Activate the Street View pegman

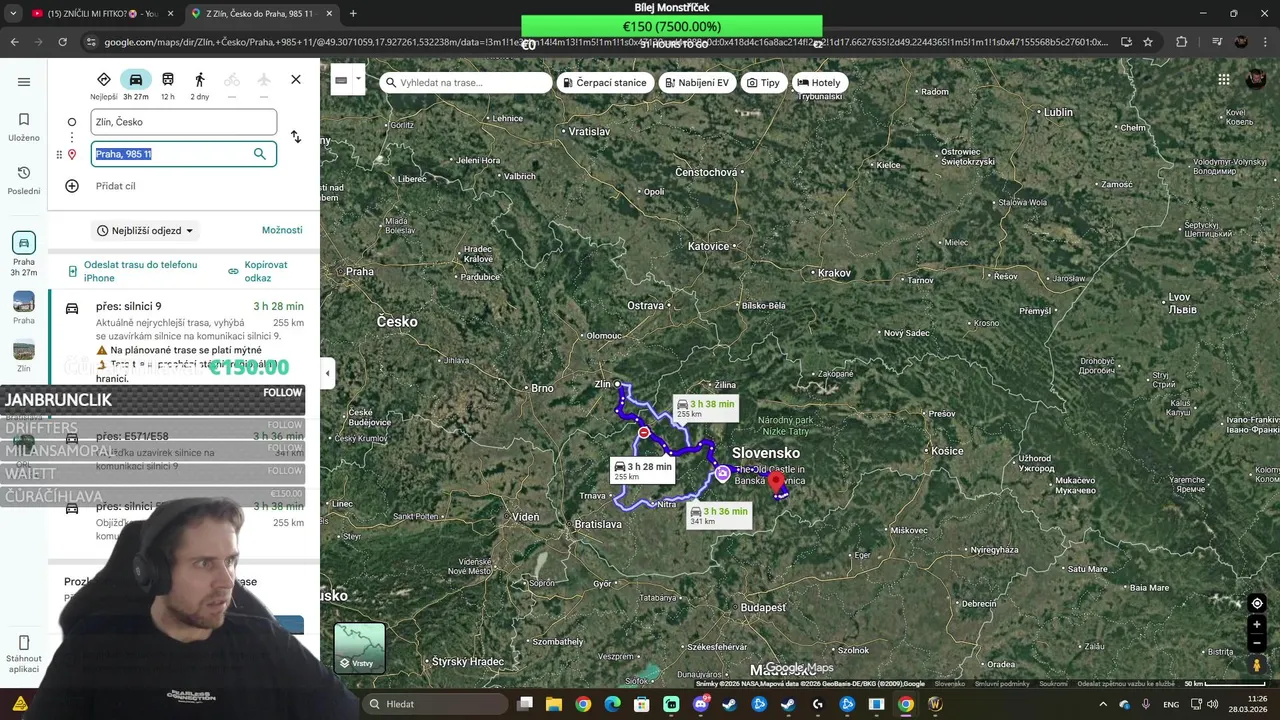point(1257,665)
